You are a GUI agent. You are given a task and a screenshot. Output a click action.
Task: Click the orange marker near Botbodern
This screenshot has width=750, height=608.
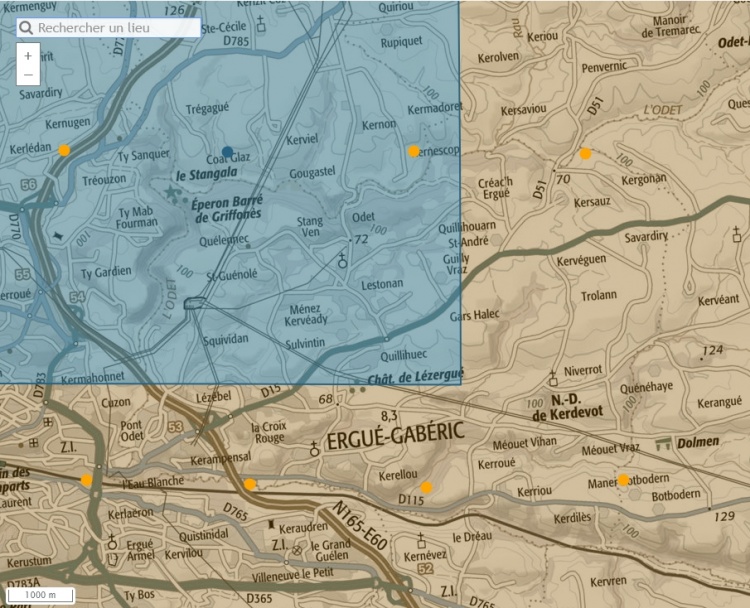623,480
